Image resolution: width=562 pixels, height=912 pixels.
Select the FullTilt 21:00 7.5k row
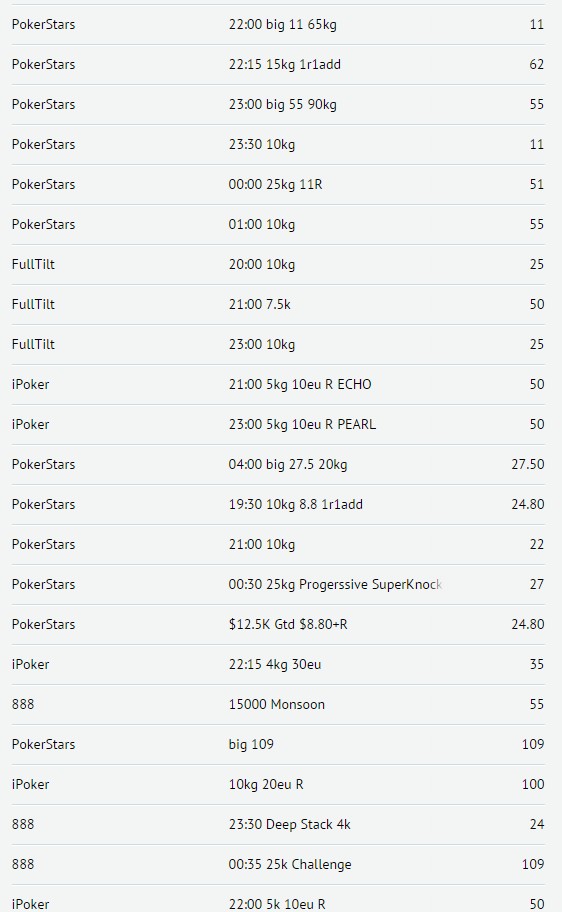[x=278, y=304]
